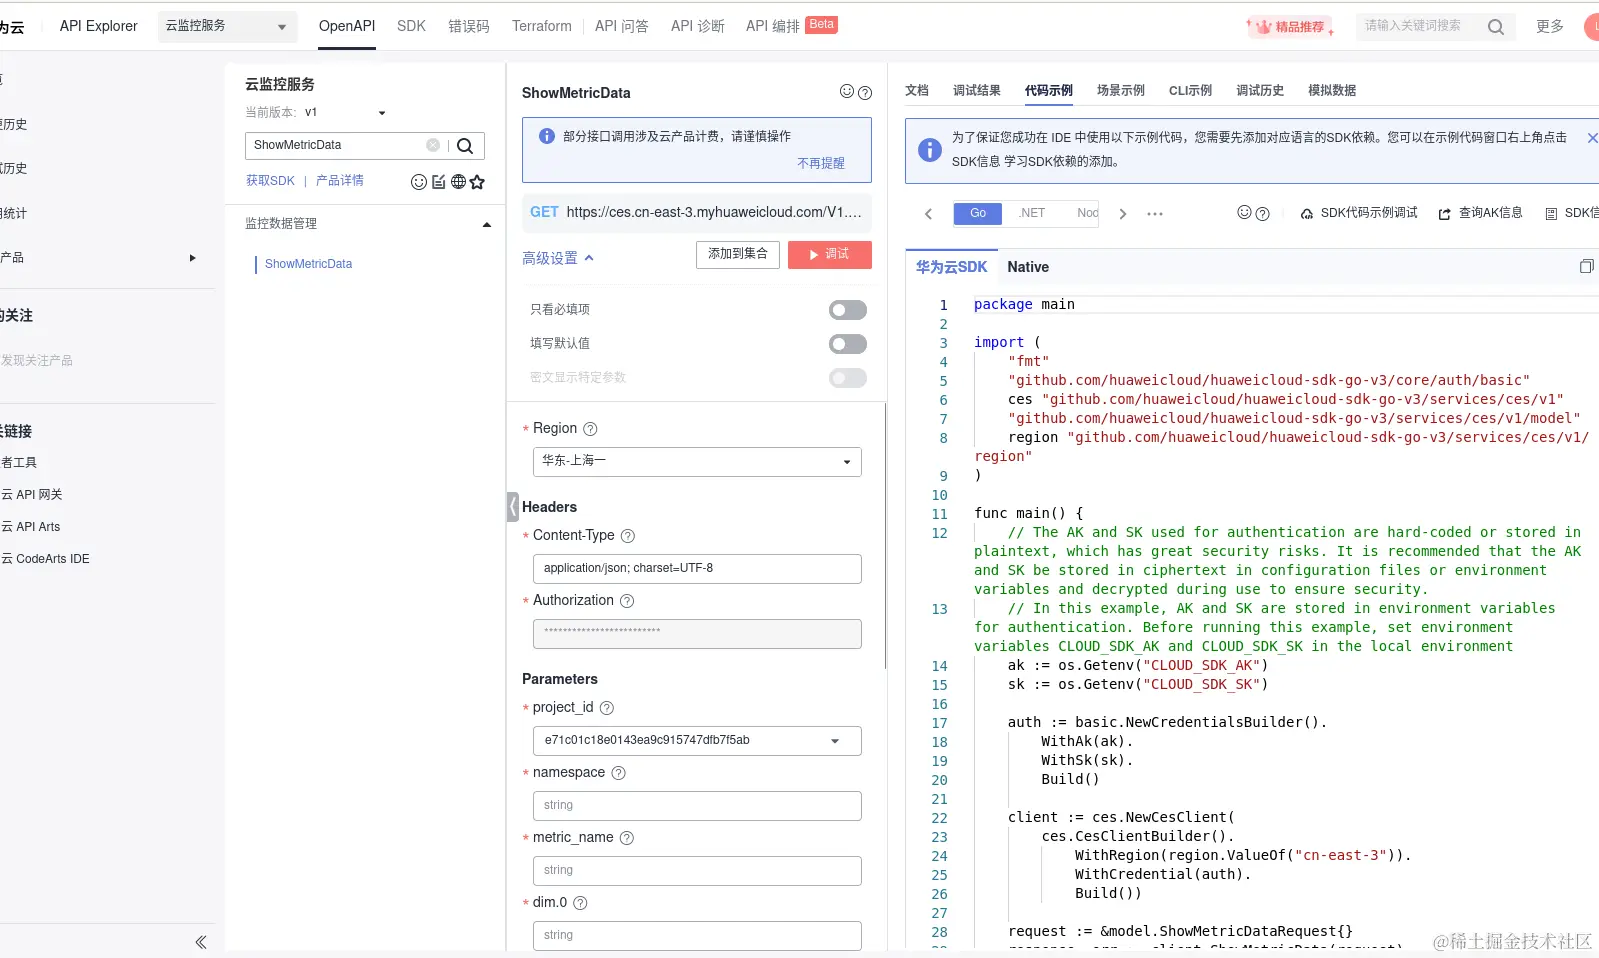Open the 获取SDK link
This screenshot has height=958, width=1599.
270,181
